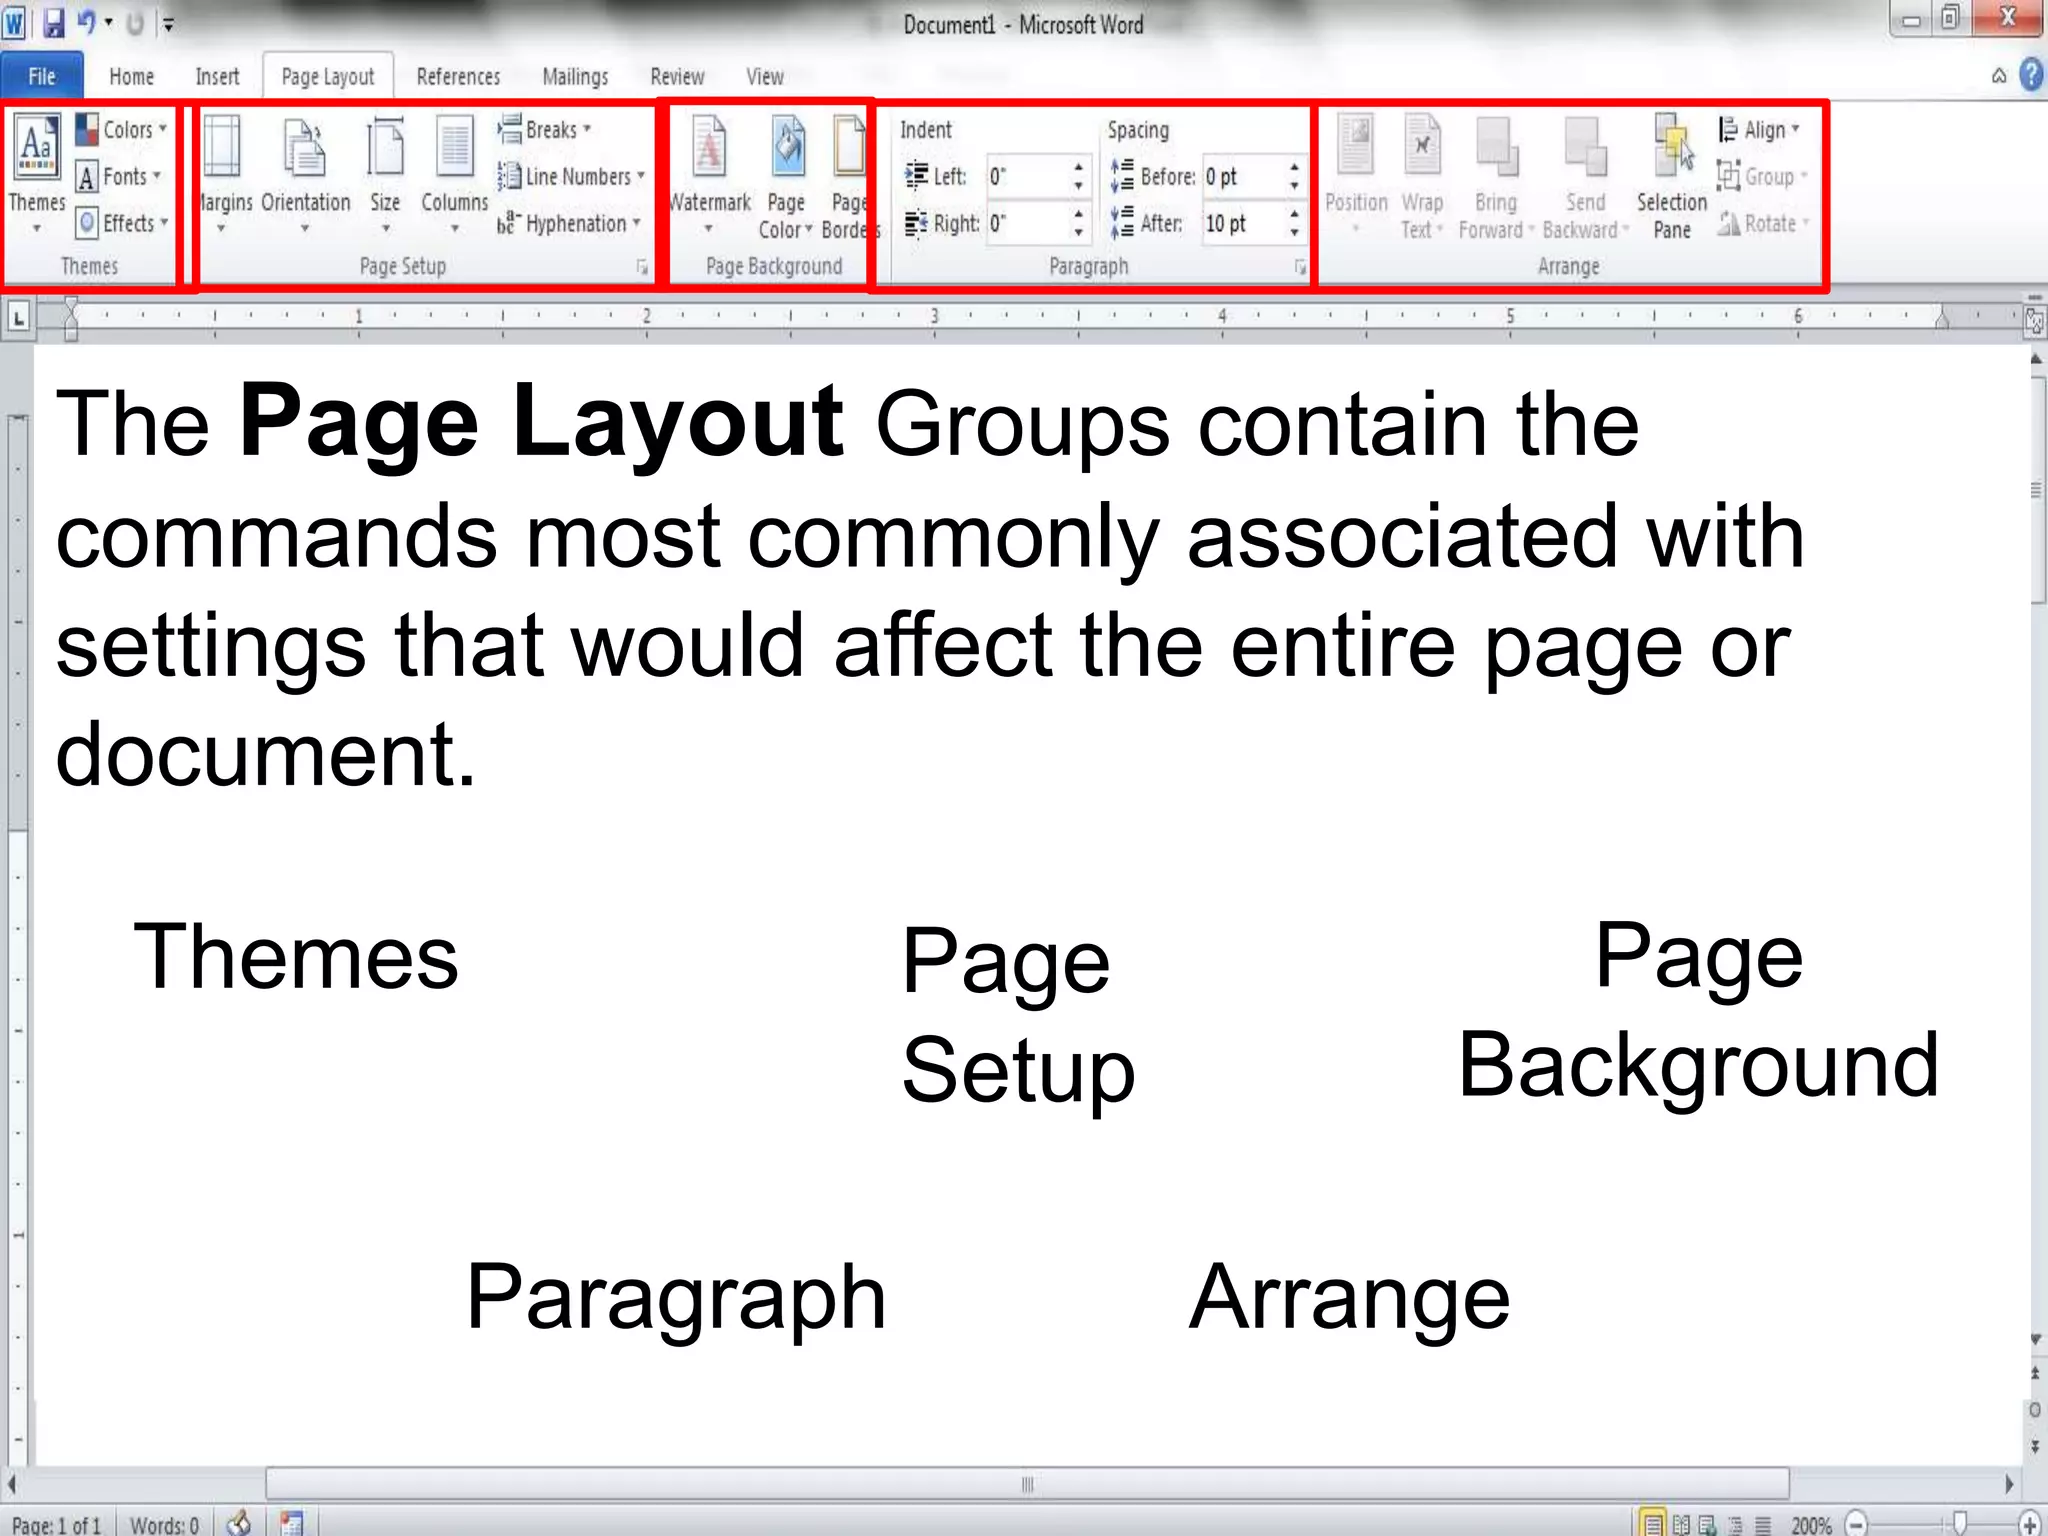Click the zoom in plus button
This screenshot has width=2048, height=1536.
(x=2029, y=1524)
